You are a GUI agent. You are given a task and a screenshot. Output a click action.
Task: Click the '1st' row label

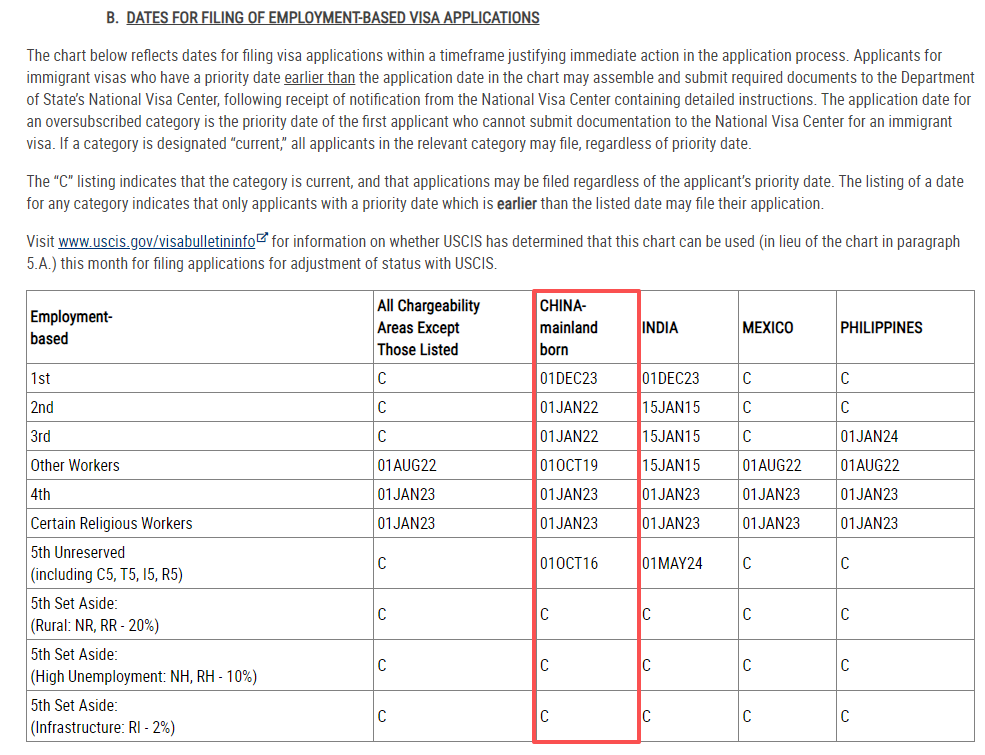[x=40, y=379]
